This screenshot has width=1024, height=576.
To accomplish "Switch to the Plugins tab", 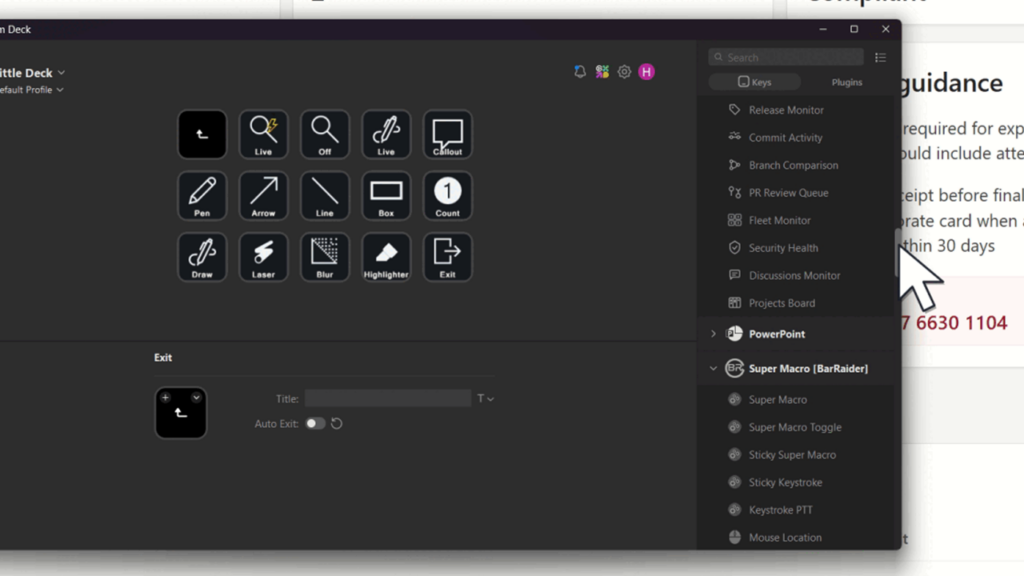I will tap(846, 82).
